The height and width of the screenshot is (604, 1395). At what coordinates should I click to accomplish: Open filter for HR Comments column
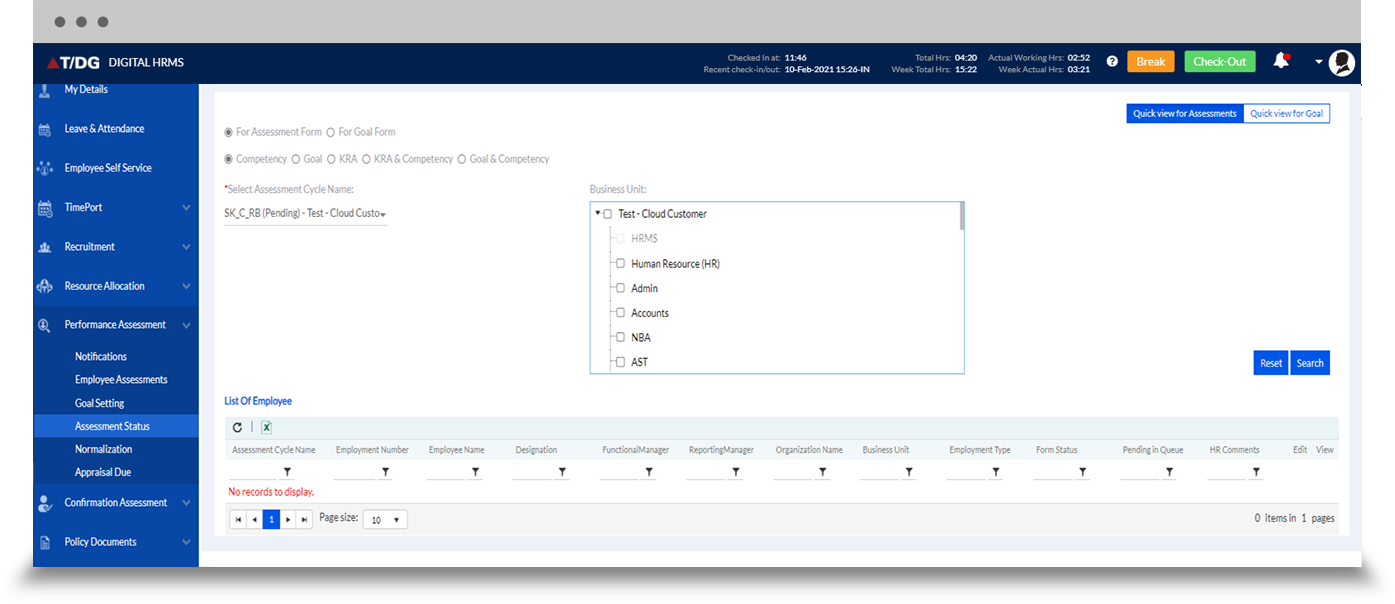[x=1255, y=471]
